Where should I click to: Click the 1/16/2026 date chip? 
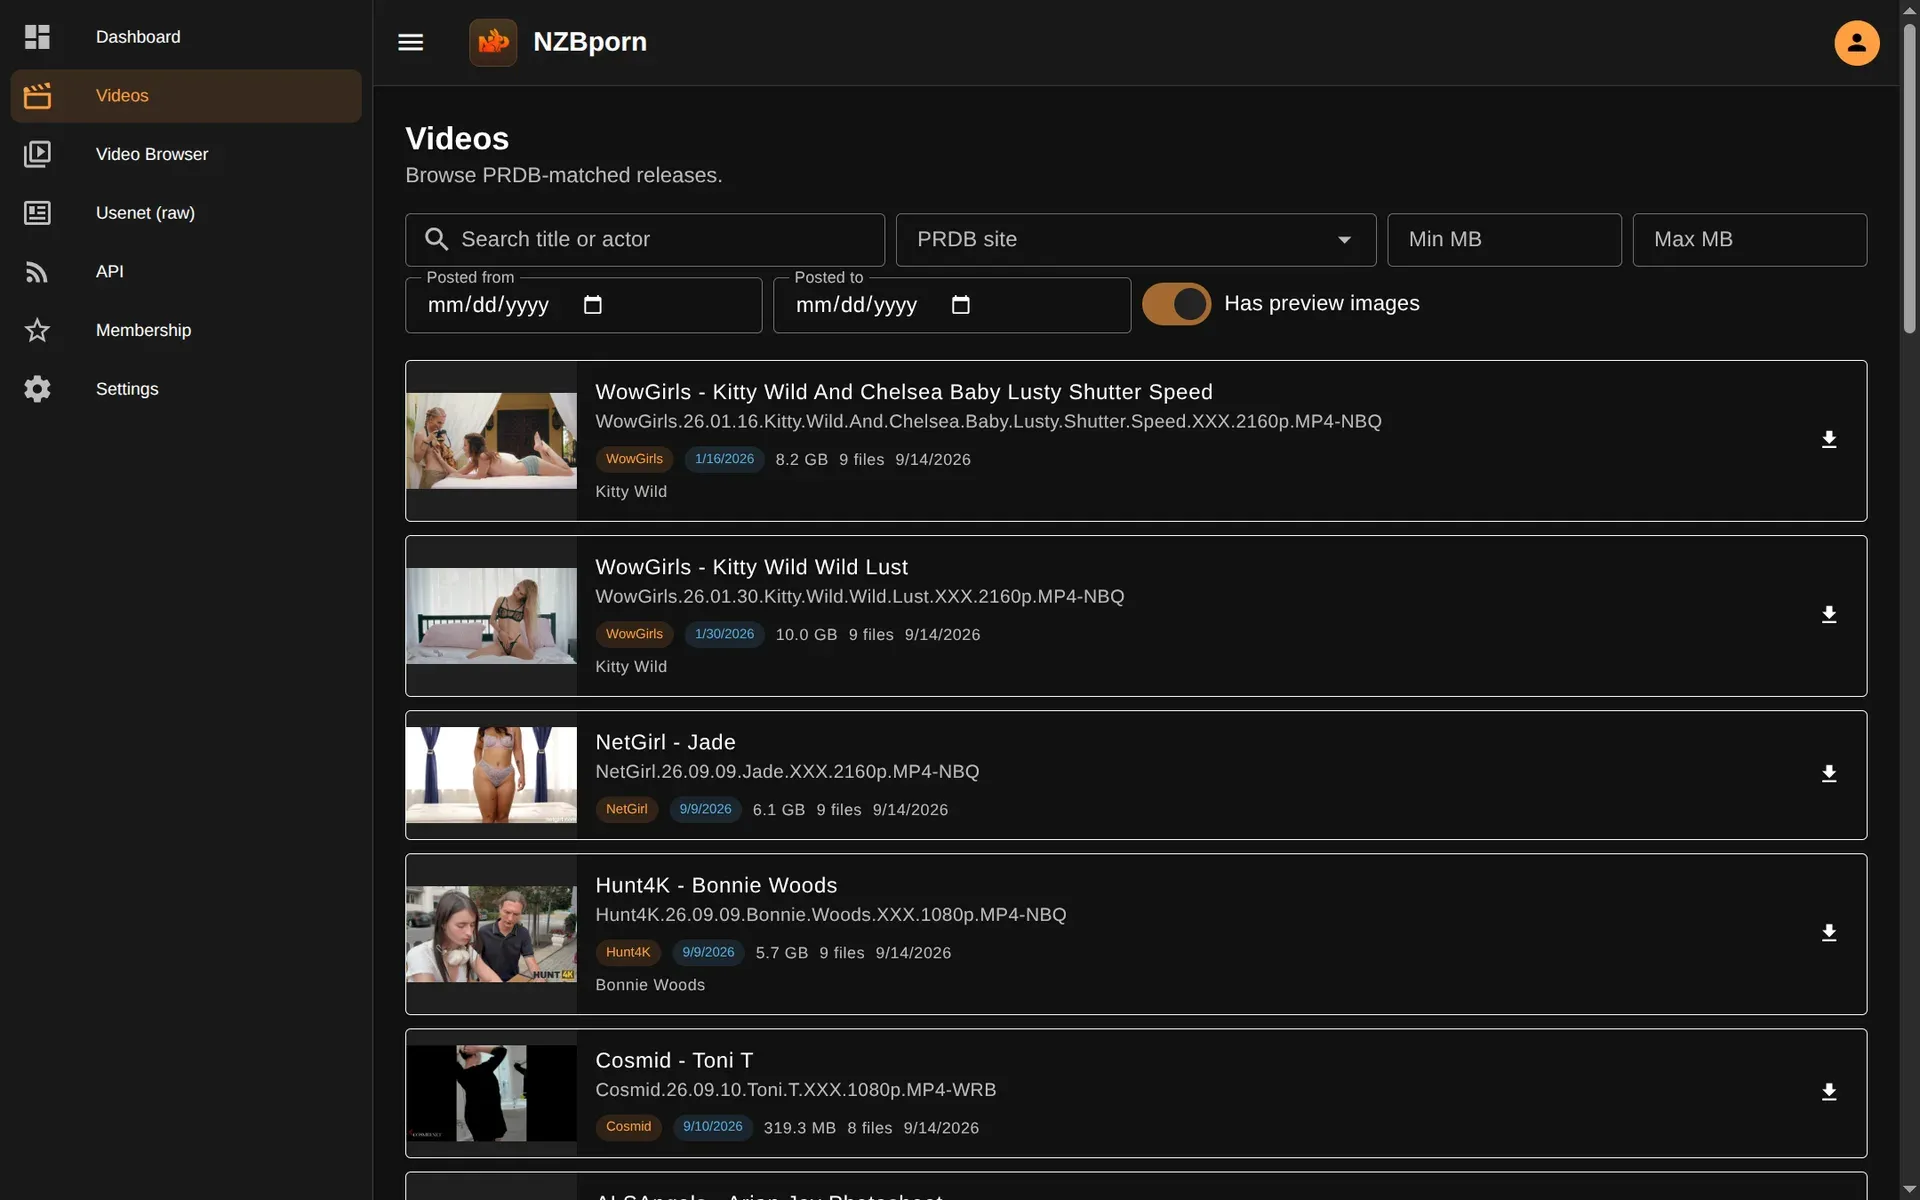pyautogui.click(x=724, y=459)
